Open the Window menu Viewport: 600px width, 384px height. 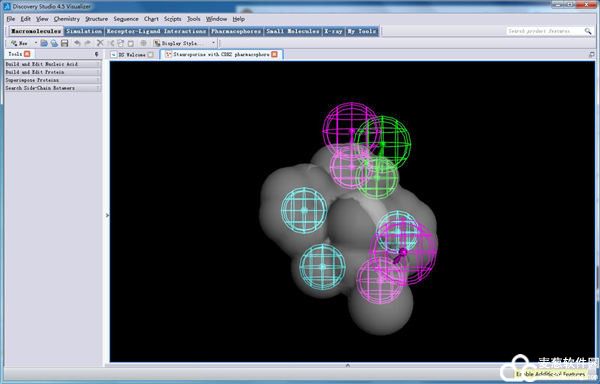click(x=217, y=19)
